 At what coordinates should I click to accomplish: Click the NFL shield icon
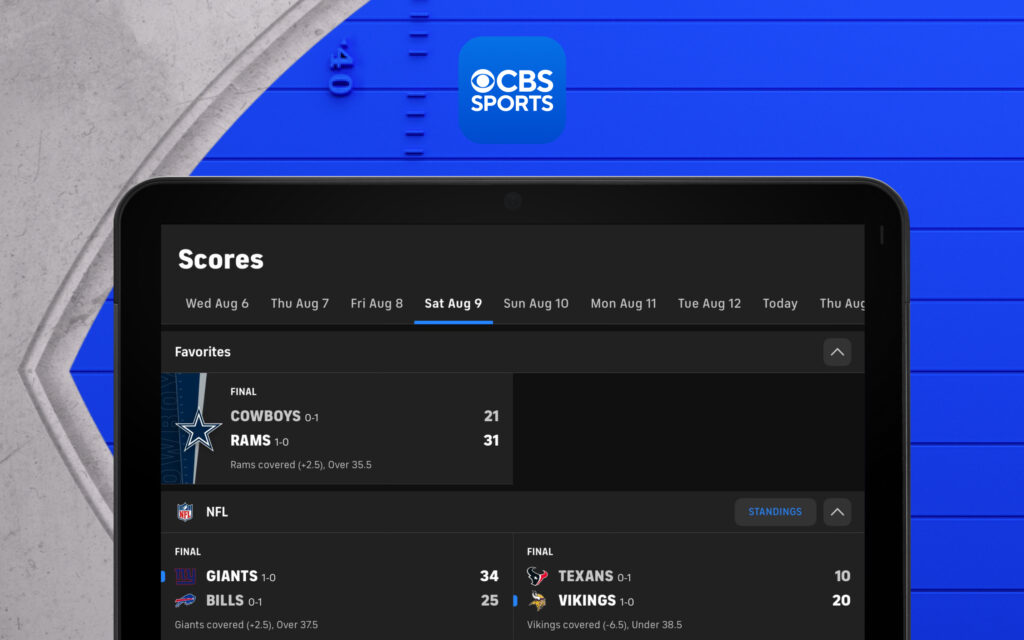pos(186,511)
